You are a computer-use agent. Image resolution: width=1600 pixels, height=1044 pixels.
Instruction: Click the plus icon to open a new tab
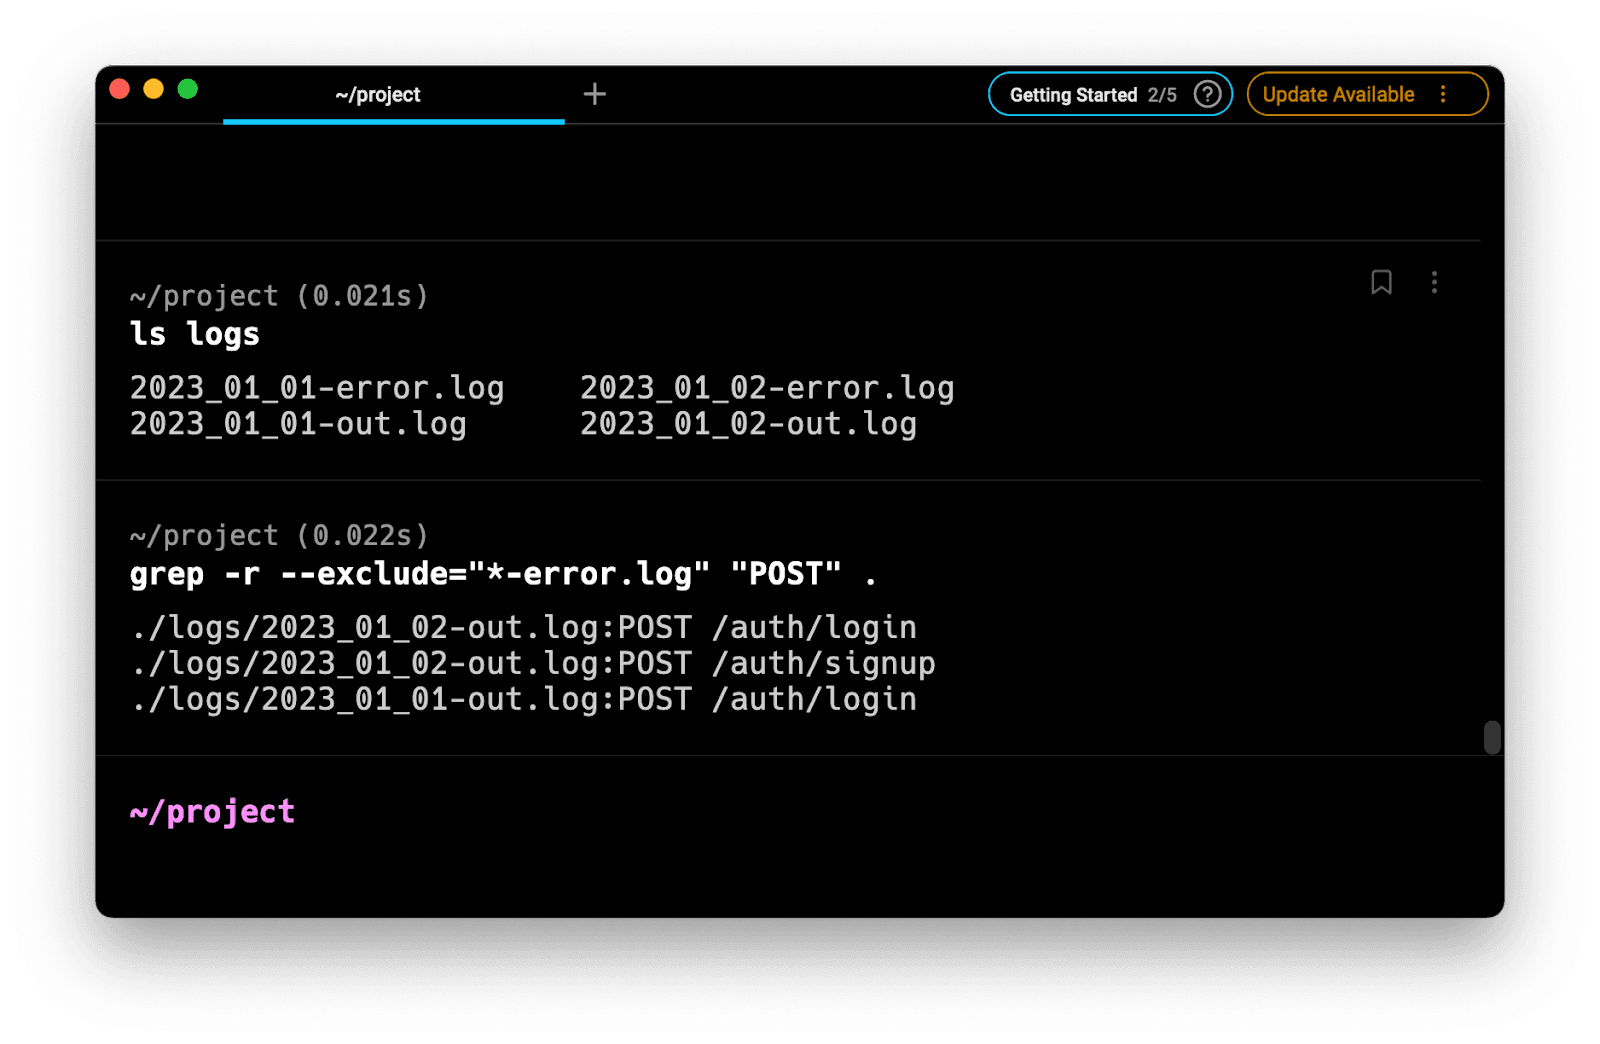click(595, 94)
